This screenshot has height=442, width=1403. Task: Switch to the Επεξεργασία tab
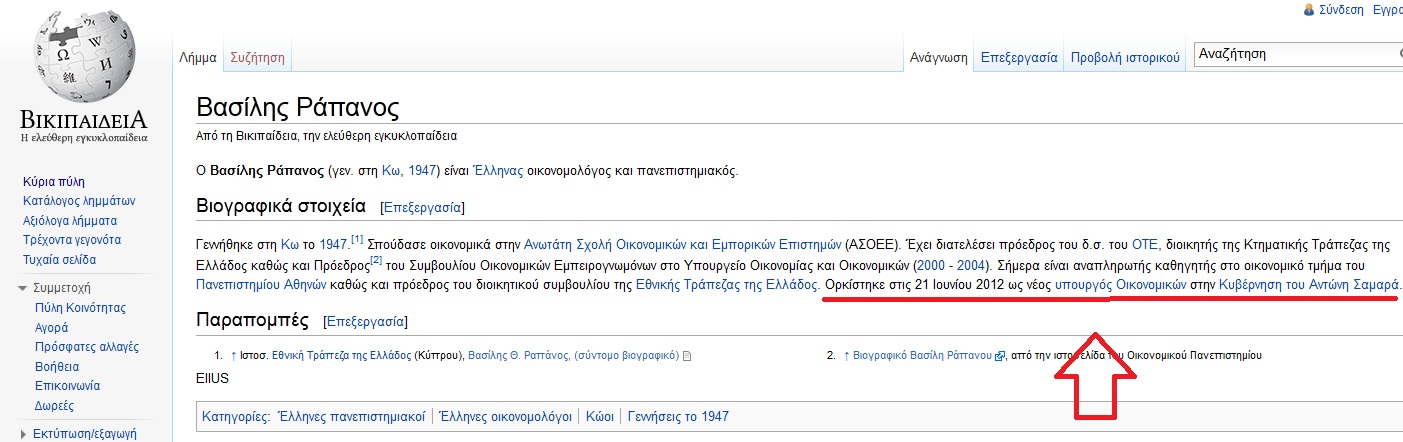click(x=1018, y=58)
